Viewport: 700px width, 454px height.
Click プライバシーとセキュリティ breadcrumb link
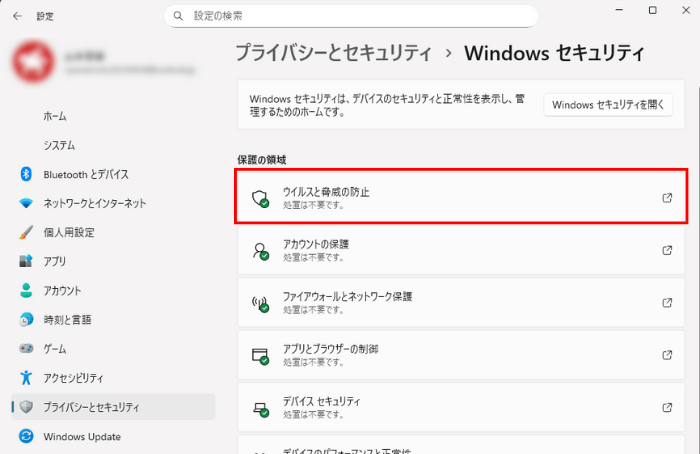(333, 53)
